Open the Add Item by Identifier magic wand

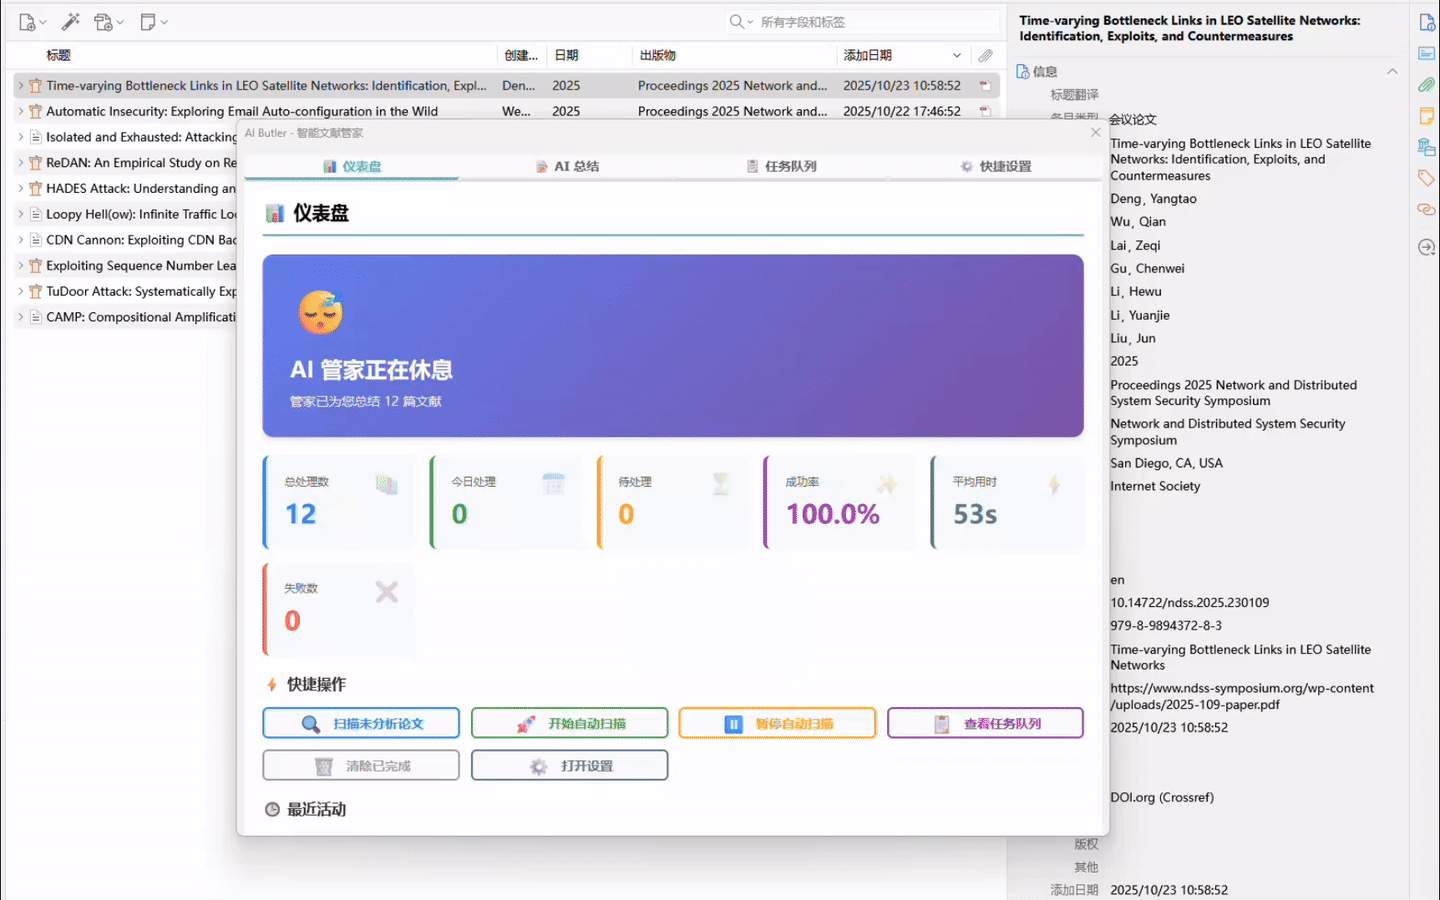coord(70,21)
